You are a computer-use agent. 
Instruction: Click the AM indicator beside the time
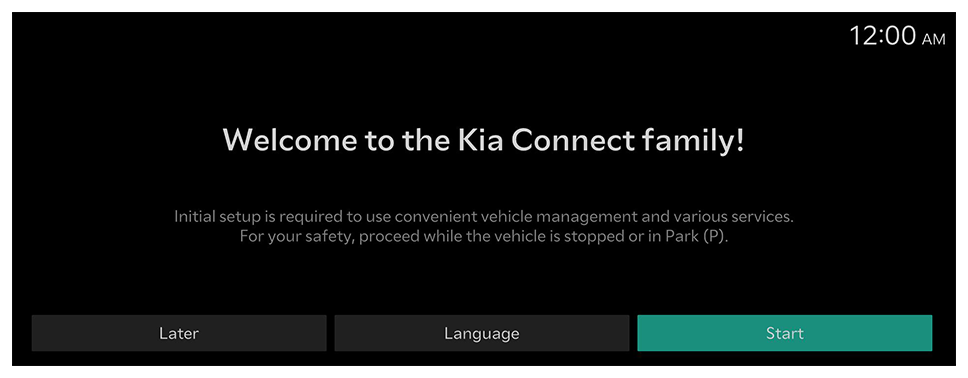tap(933, 40)
